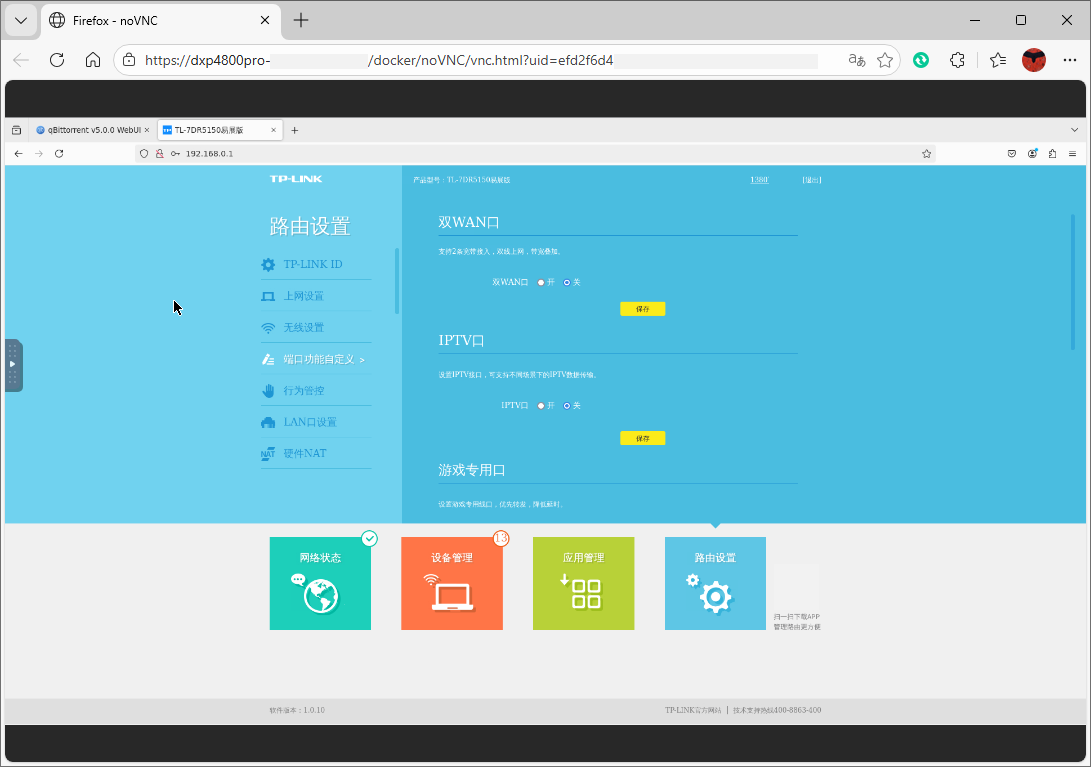Screen dimensions: 1091x767
Task: Bookmark this page with the Firefox star
Action: click(x=926, y=154)
